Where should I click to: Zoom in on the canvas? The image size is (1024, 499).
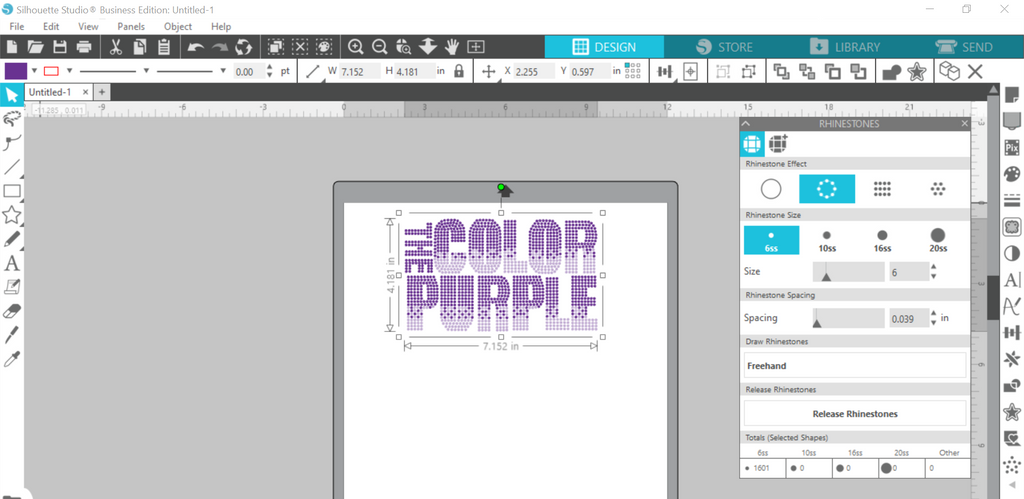(355, 47)
